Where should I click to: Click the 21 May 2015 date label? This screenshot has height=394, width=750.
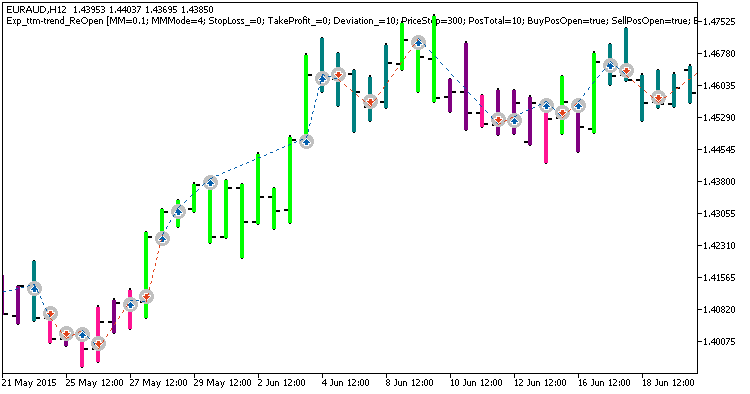(29, 383)
